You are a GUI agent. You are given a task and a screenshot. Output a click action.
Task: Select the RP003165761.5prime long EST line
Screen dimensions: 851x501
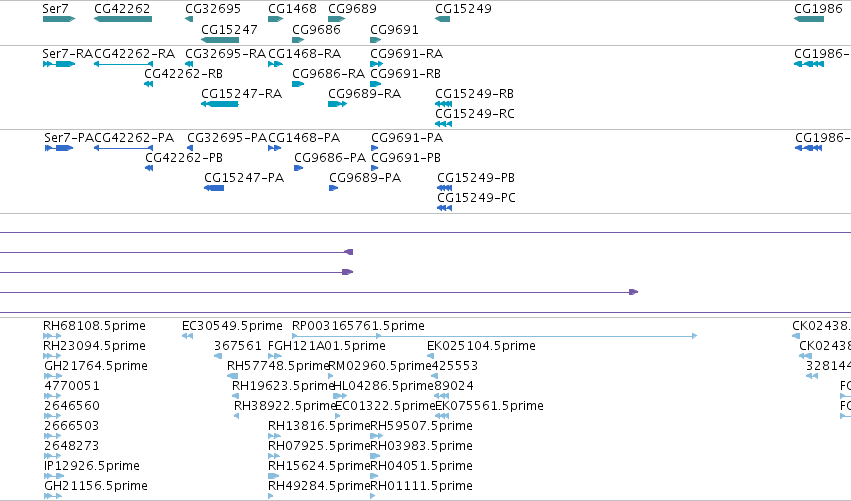point(494,336)
